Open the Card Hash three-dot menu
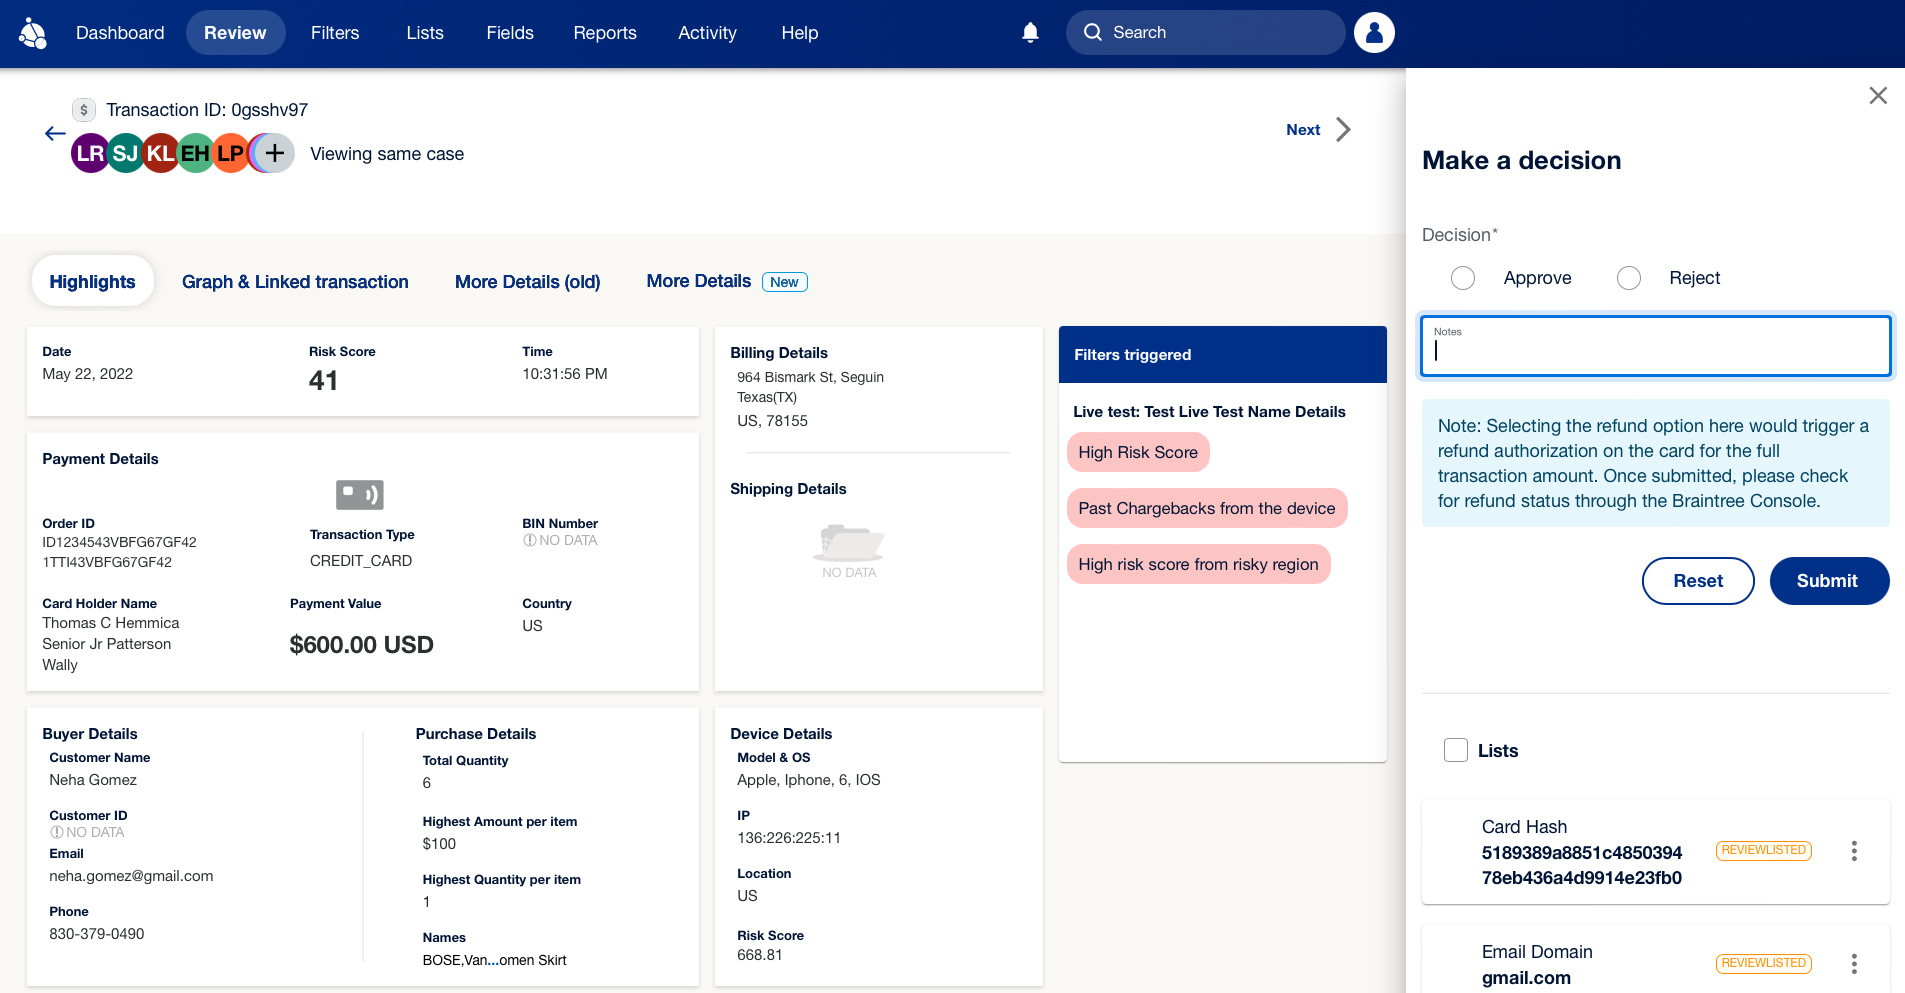1905x993 pixels. 1854,851
